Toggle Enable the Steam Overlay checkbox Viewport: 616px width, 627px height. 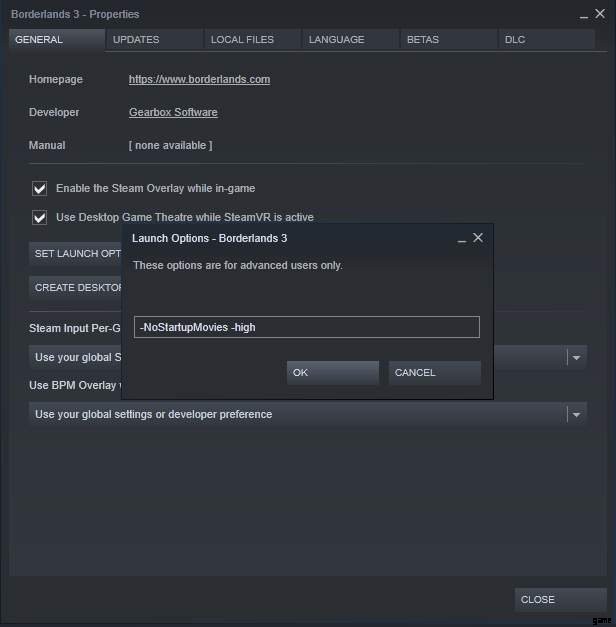(39, 188)
